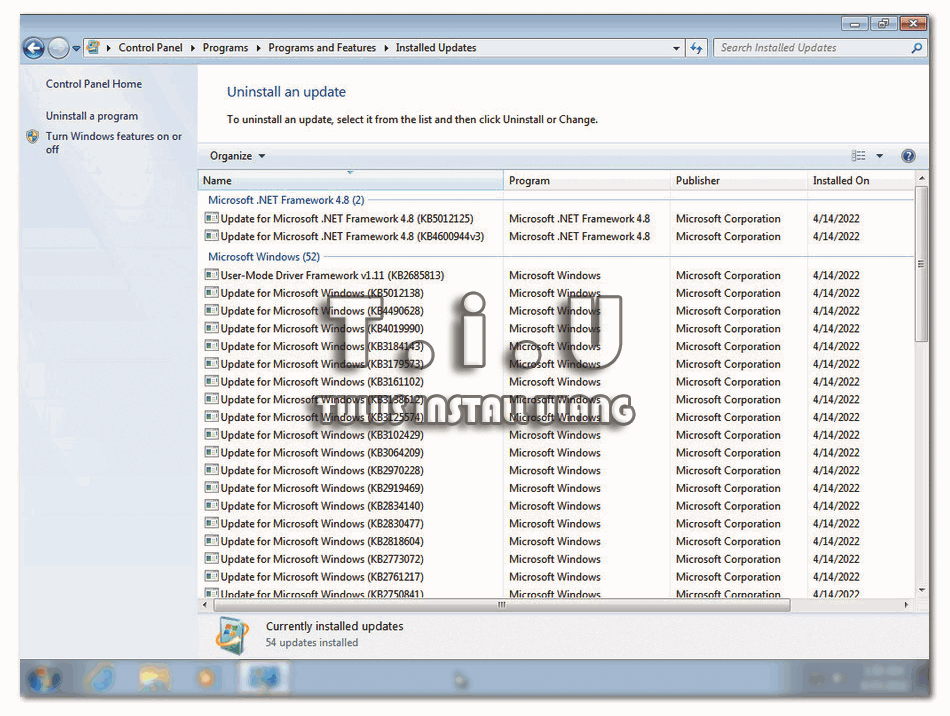Expand arrow after Control Panel breadcrumb
Screen dimensions: 950x716
point(193,48)
